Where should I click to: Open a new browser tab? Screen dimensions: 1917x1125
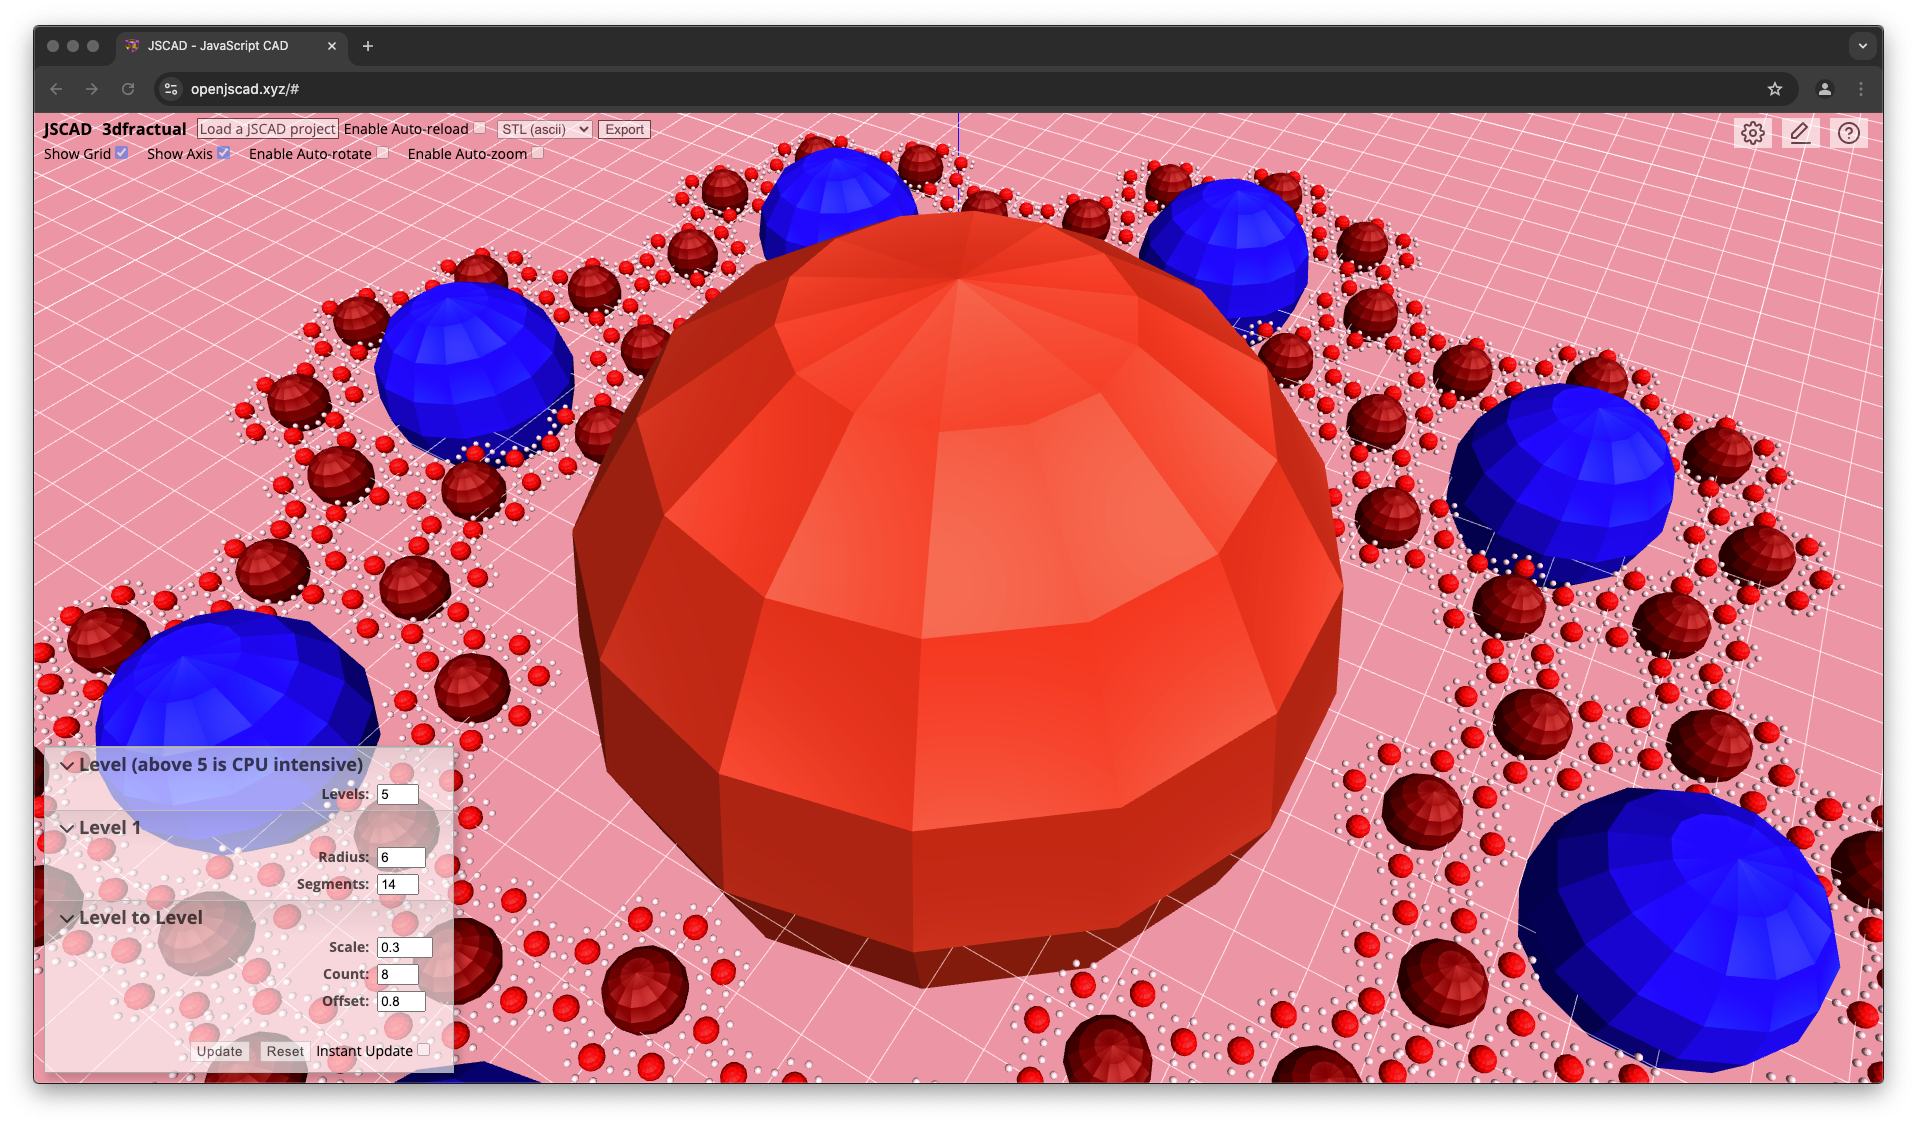point(368,46)
